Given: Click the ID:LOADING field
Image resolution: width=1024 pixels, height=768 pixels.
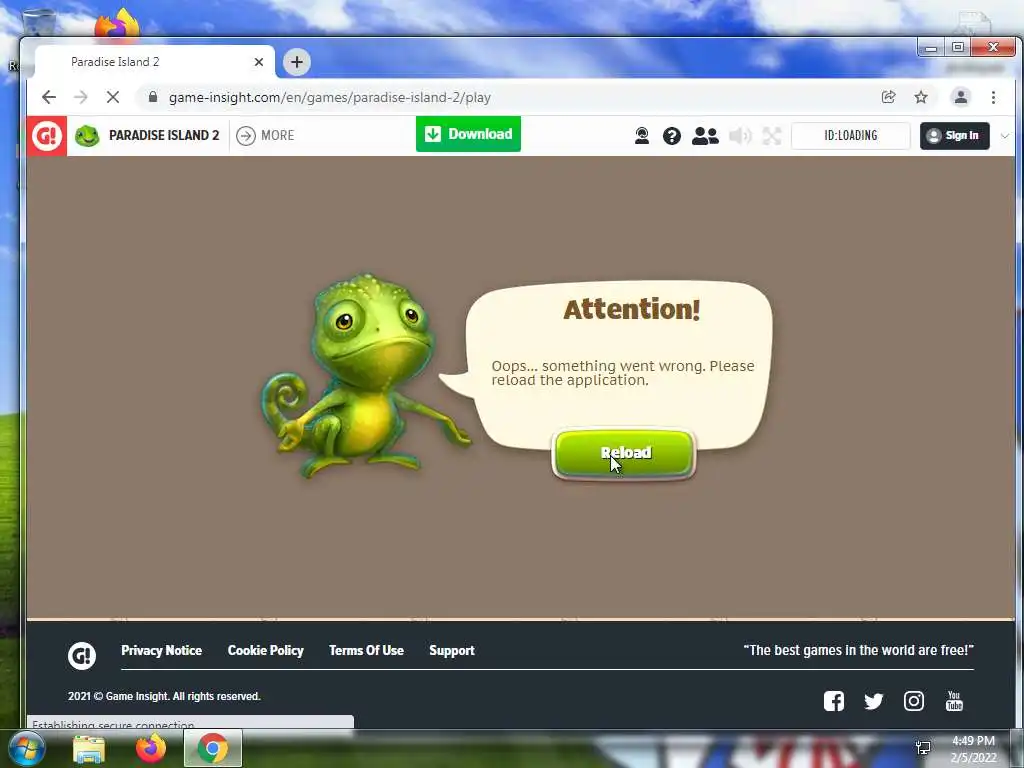Looking at the screenshot, I should (850, 136).
